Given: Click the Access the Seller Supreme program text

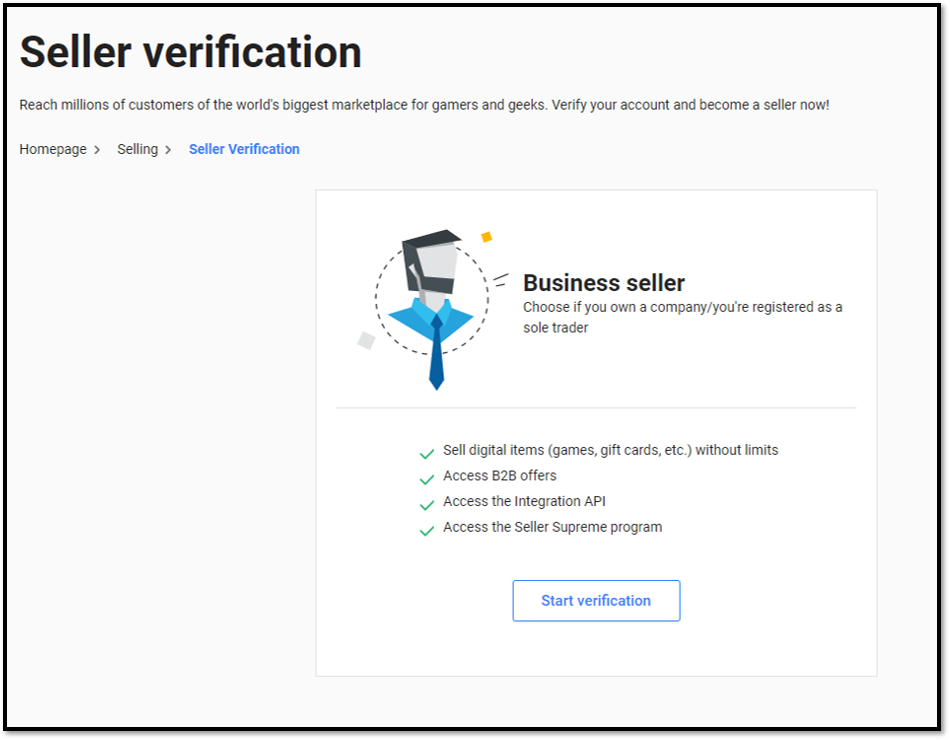Looking at the screenshot, I should (x=552, y=527).
